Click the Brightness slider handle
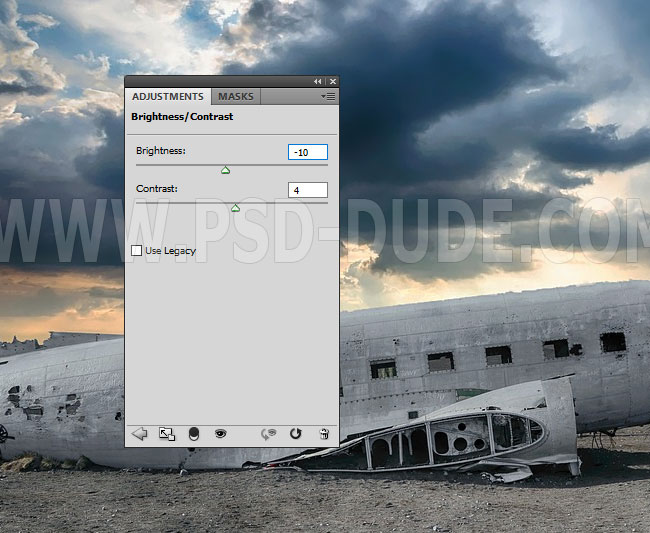650x533 pixels. click(x=226, y=170)
